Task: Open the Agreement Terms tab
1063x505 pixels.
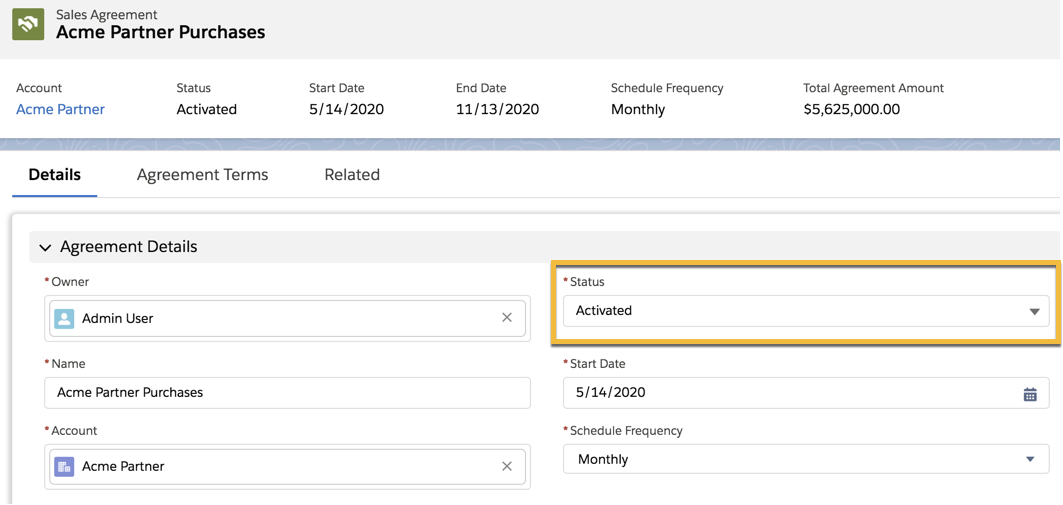Action: click(202, 175)
